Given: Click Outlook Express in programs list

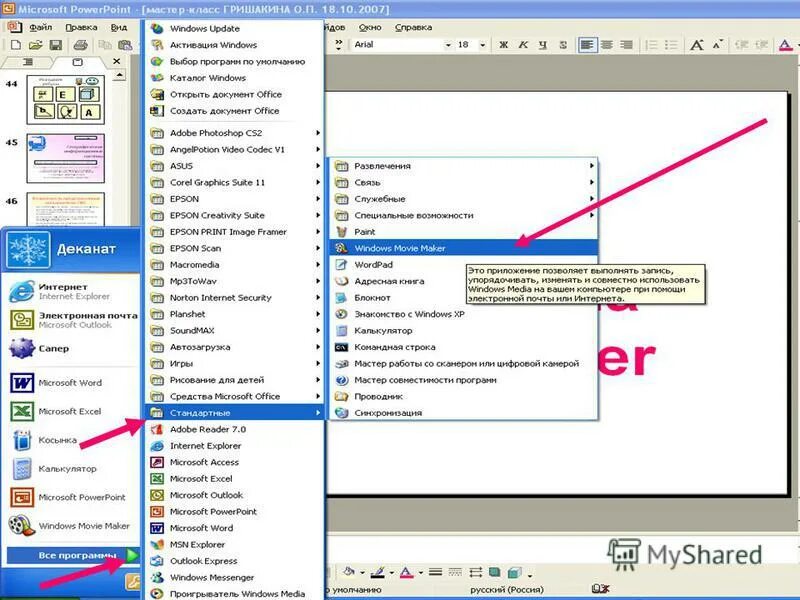Looking at the screenshot, I should (x=235, y=561).
